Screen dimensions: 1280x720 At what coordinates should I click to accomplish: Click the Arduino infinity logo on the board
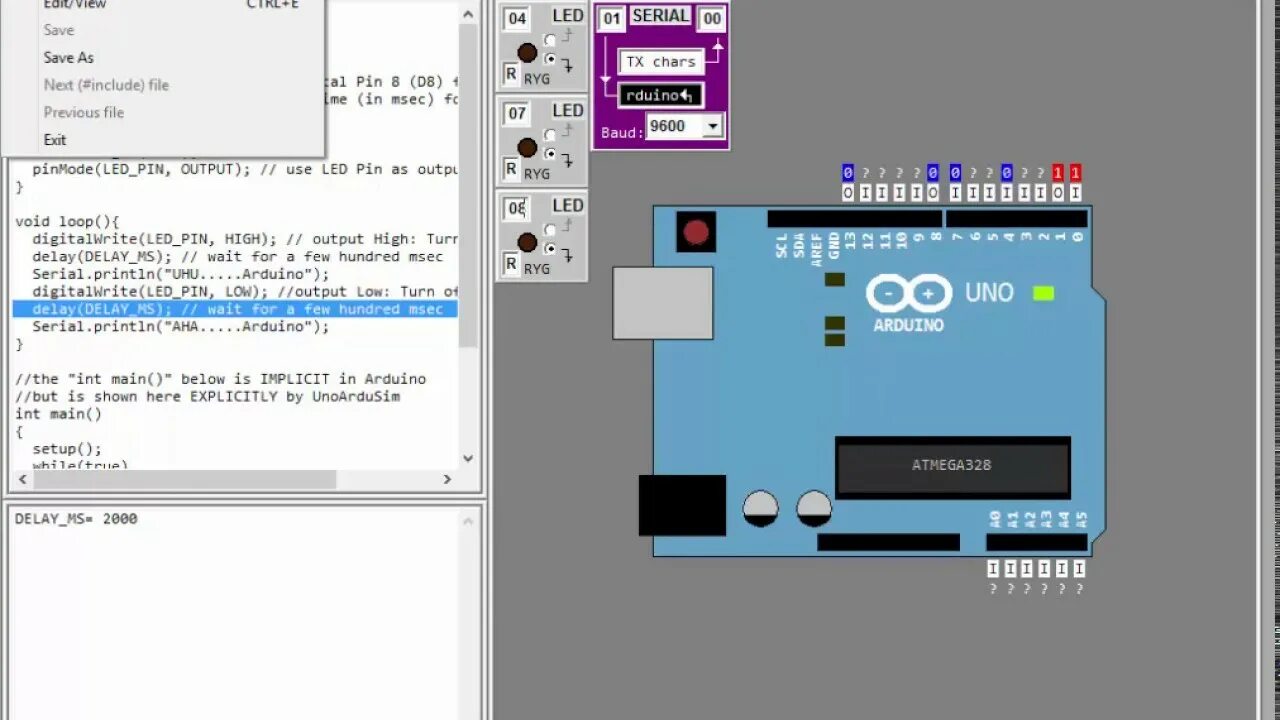(x=908, y=293)
